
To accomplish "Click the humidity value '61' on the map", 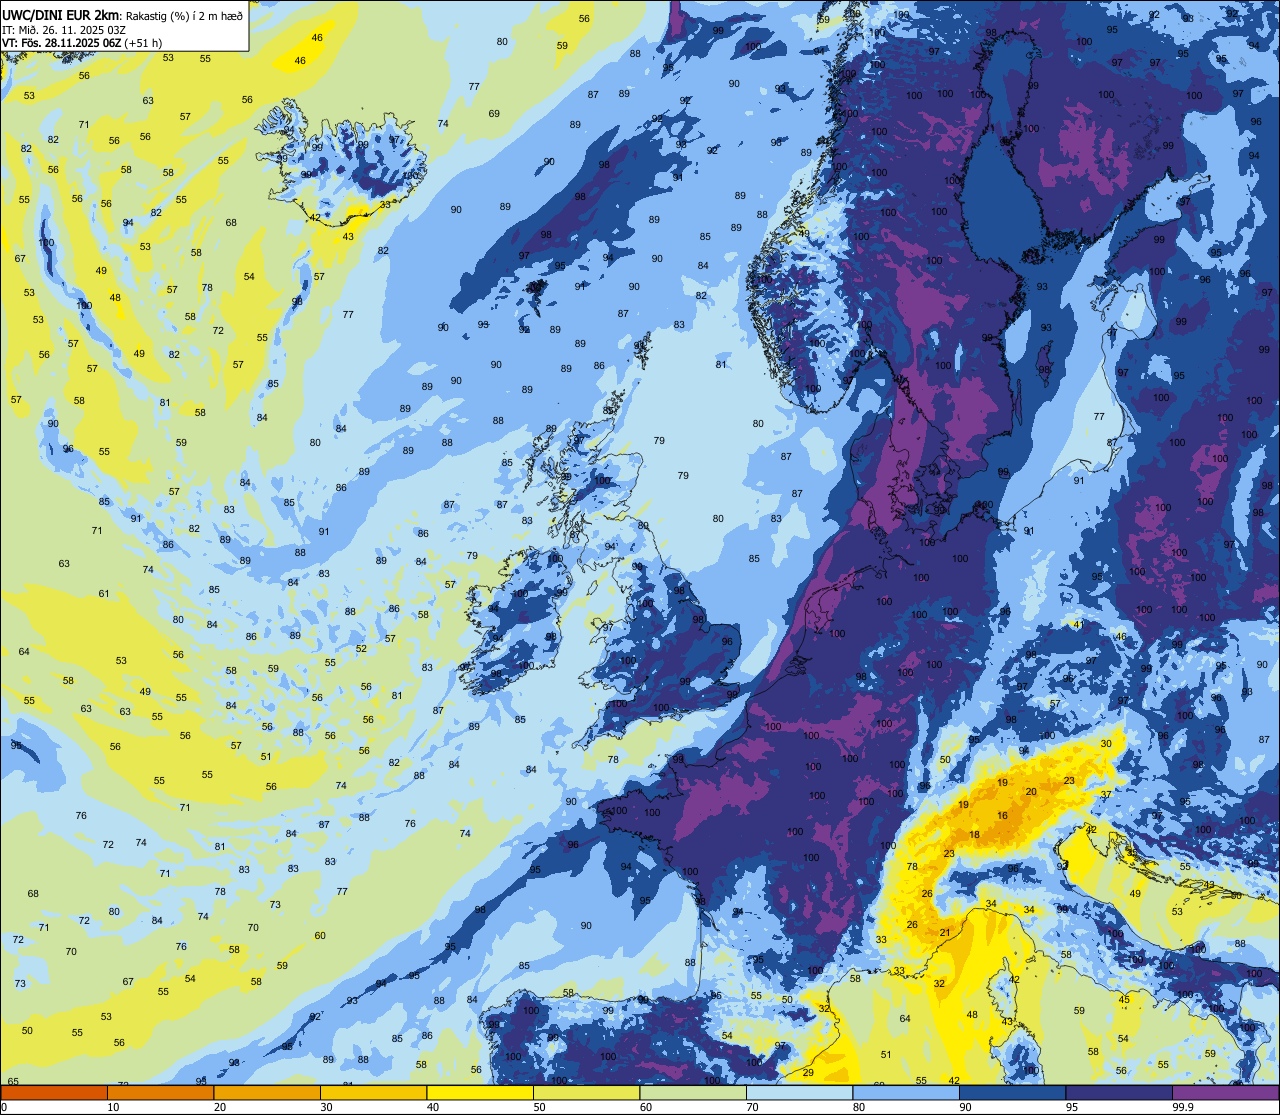I will coord(104,594).
